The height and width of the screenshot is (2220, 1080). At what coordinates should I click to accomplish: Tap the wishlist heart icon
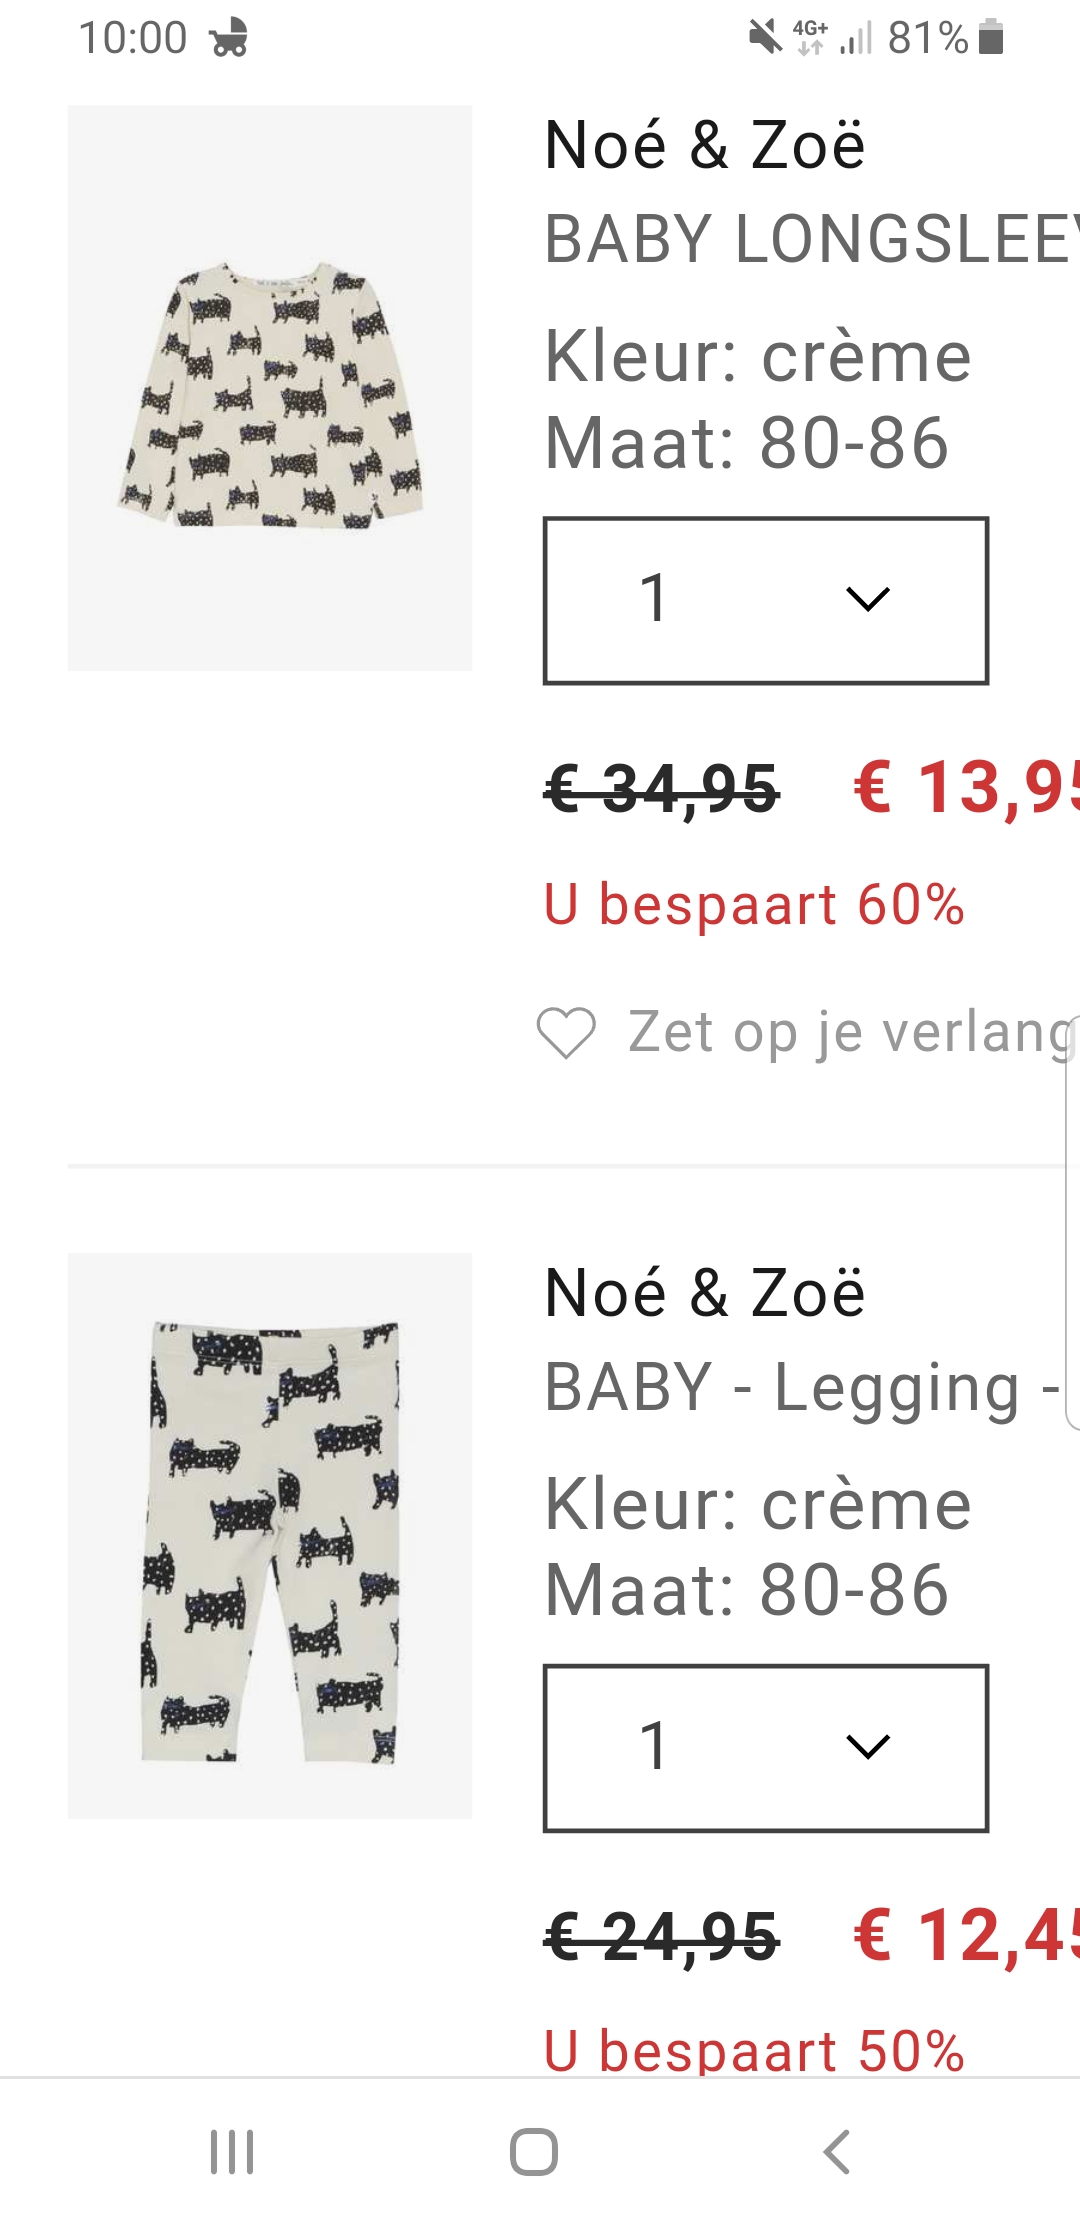coord(566,1032)
